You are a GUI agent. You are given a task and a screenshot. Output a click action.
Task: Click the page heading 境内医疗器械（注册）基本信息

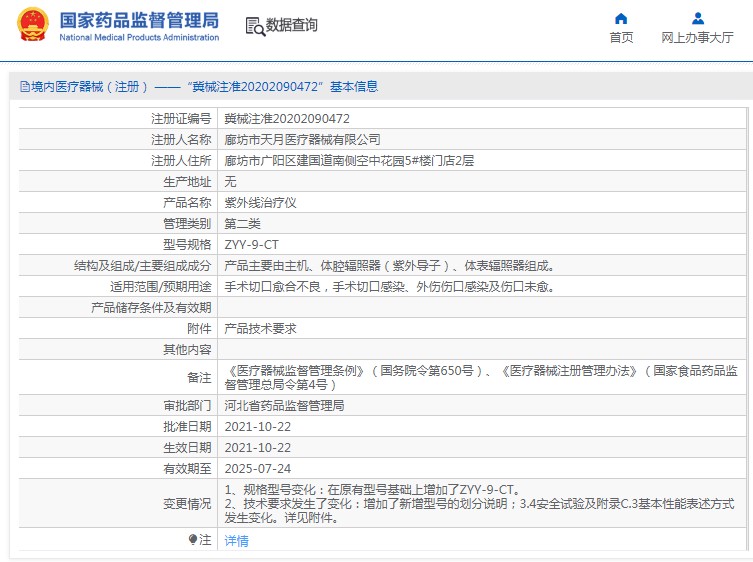pos(199,86)
